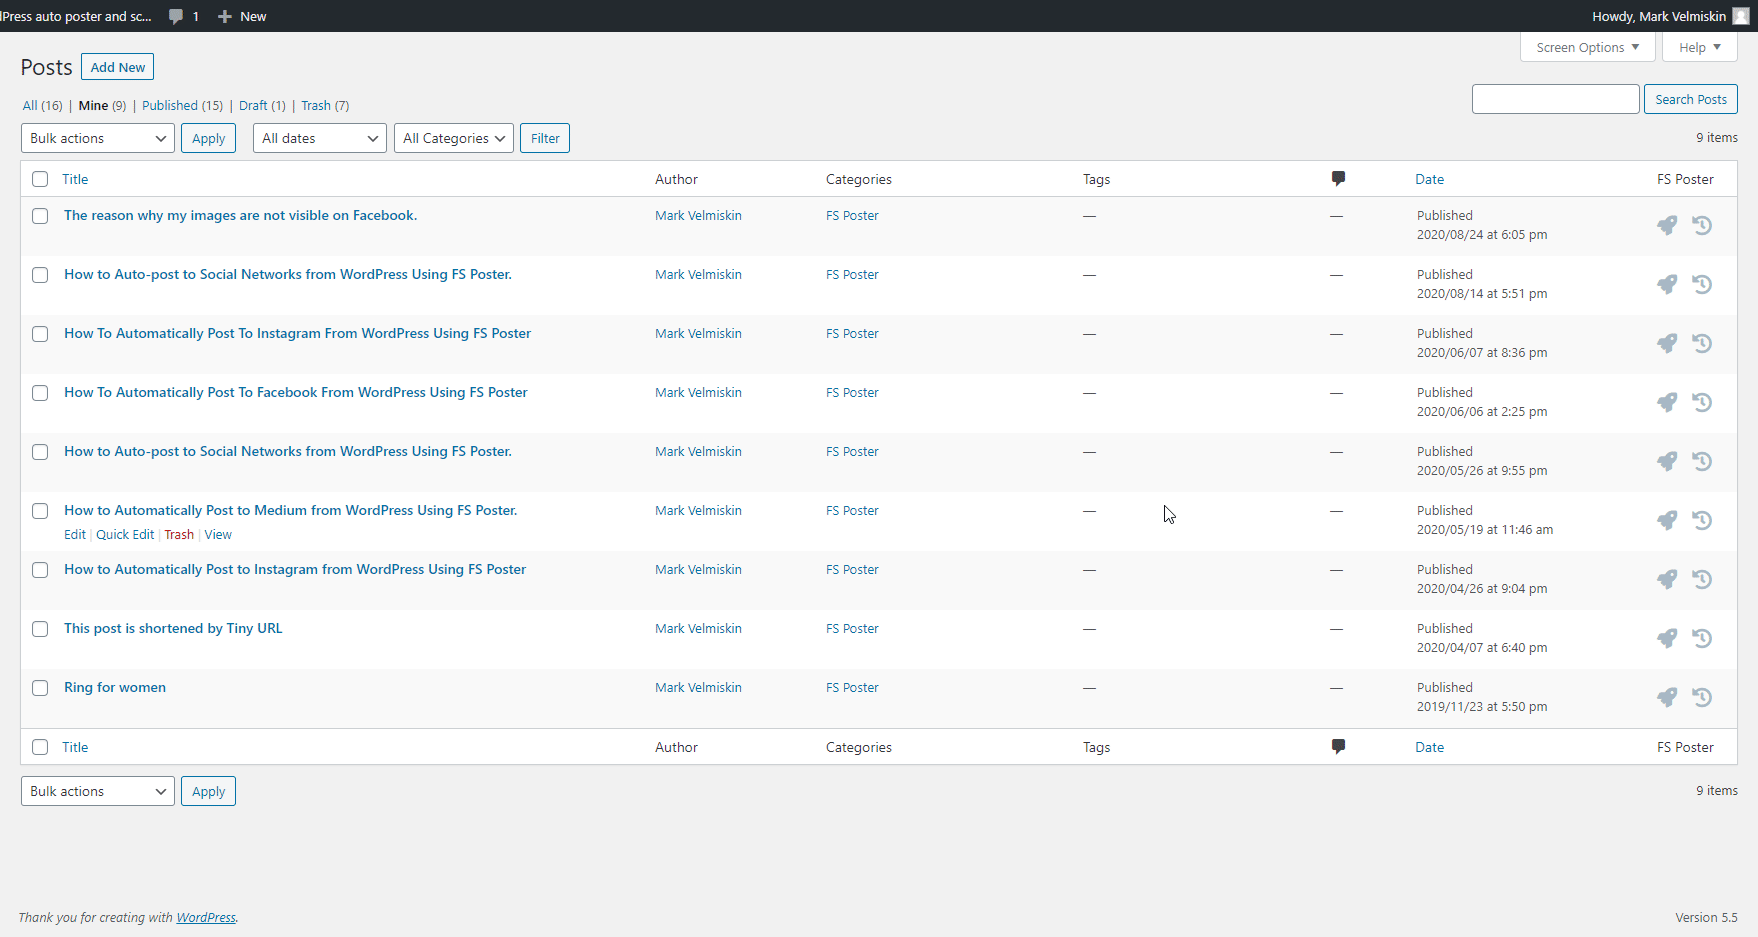The image size is (1758, 937).
Task: Click the New plus item in admin bar
Action: [x=242, y=16]
